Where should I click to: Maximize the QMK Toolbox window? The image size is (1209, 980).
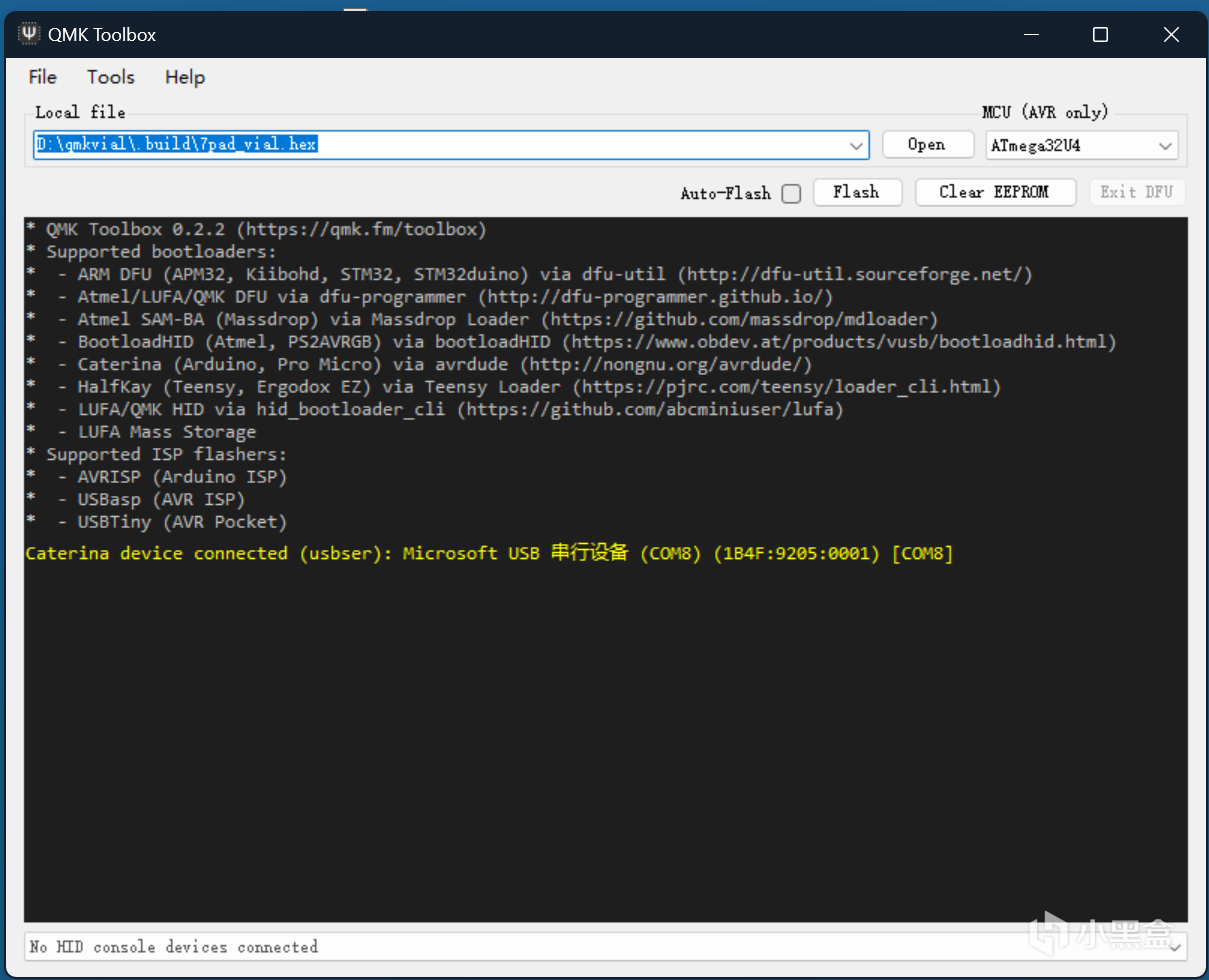click(x=1100, y=35)
